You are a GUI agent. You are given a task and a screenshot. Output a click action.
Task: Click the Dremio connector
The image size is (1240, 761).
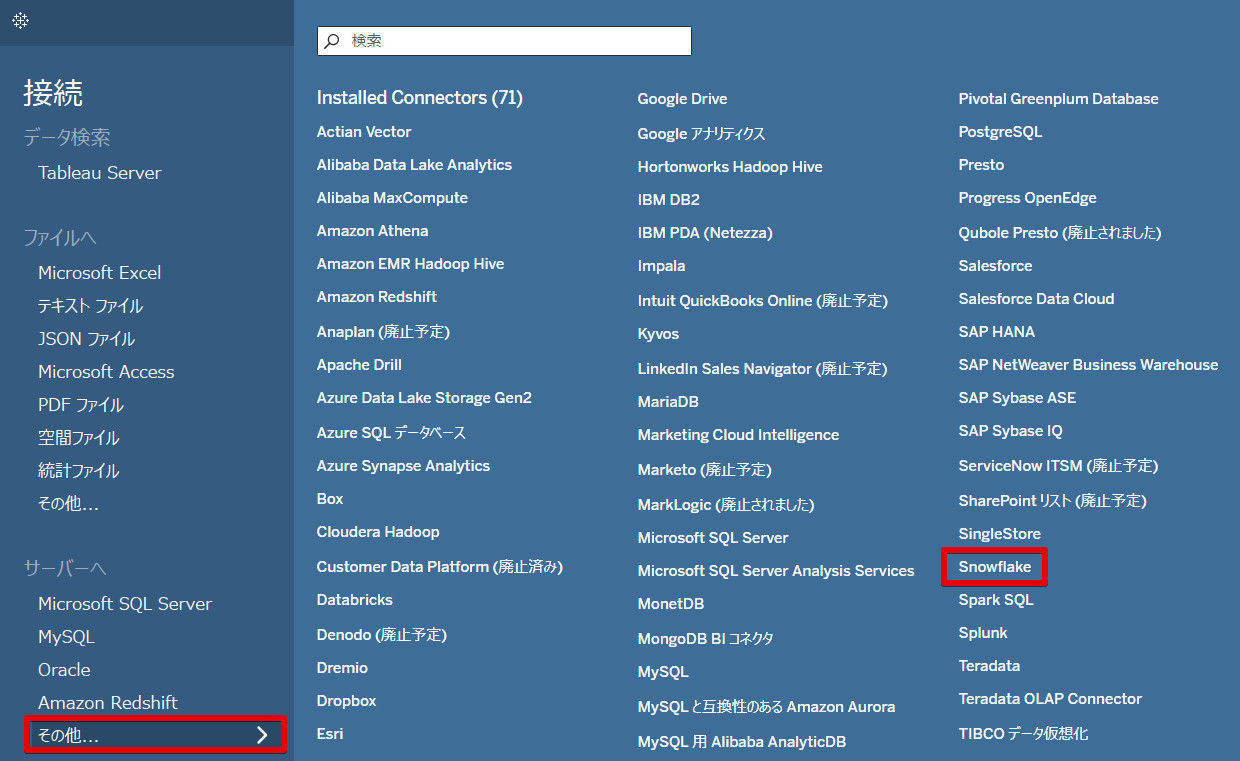342,668
